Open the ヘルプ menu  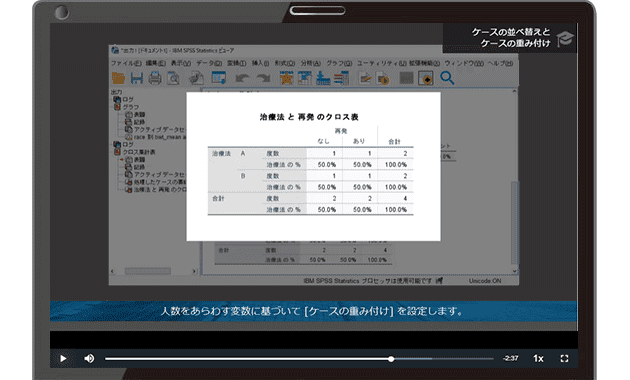500,63
